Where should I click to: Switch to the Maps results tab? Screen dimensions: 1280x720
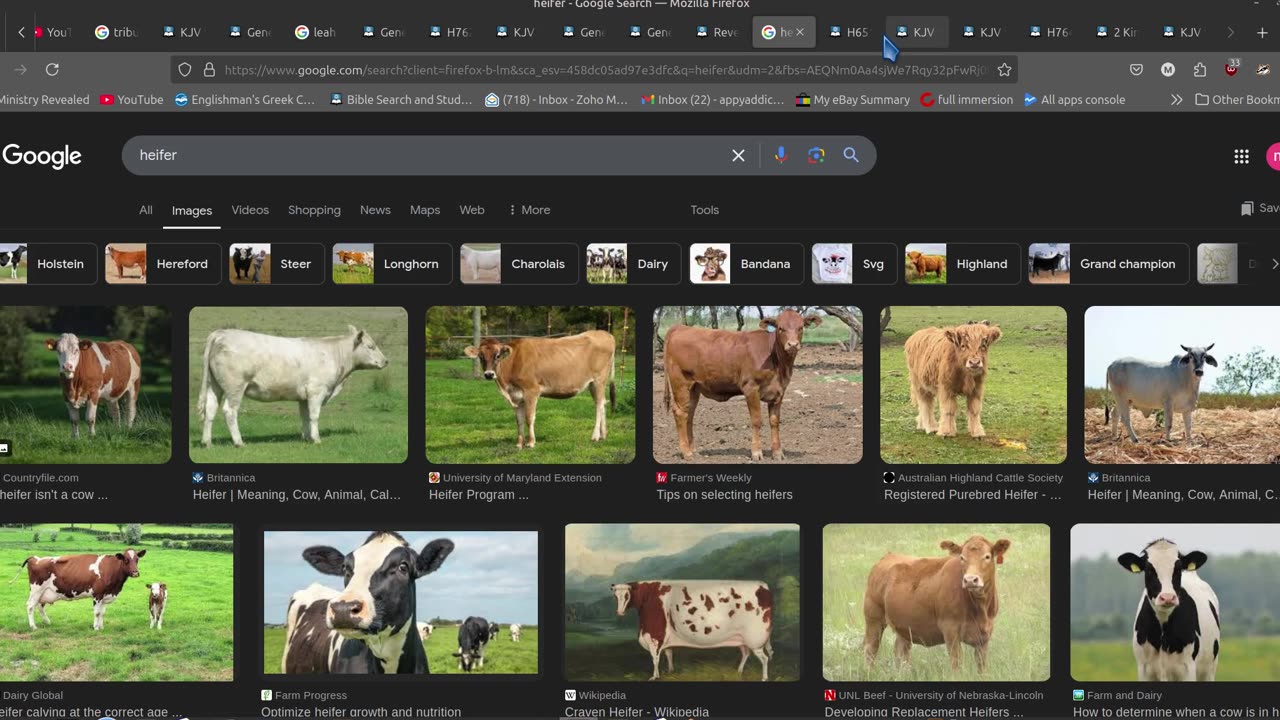425,210
